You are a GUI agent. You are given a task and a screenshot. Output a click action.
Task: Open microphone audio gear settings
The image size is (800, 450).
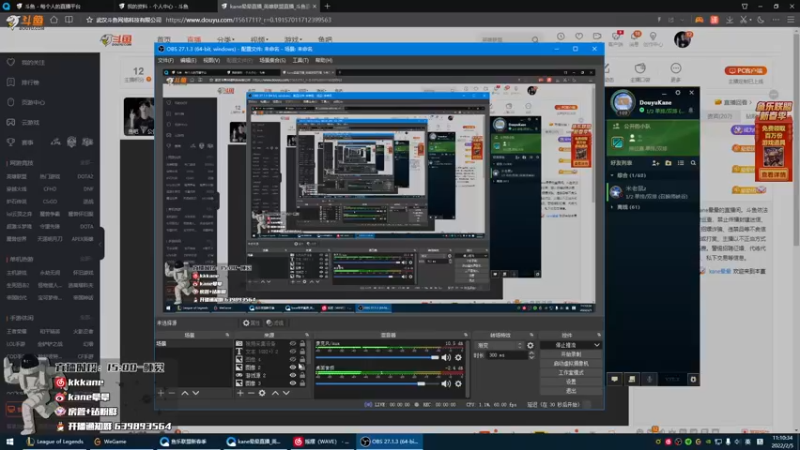coord(458,358)
